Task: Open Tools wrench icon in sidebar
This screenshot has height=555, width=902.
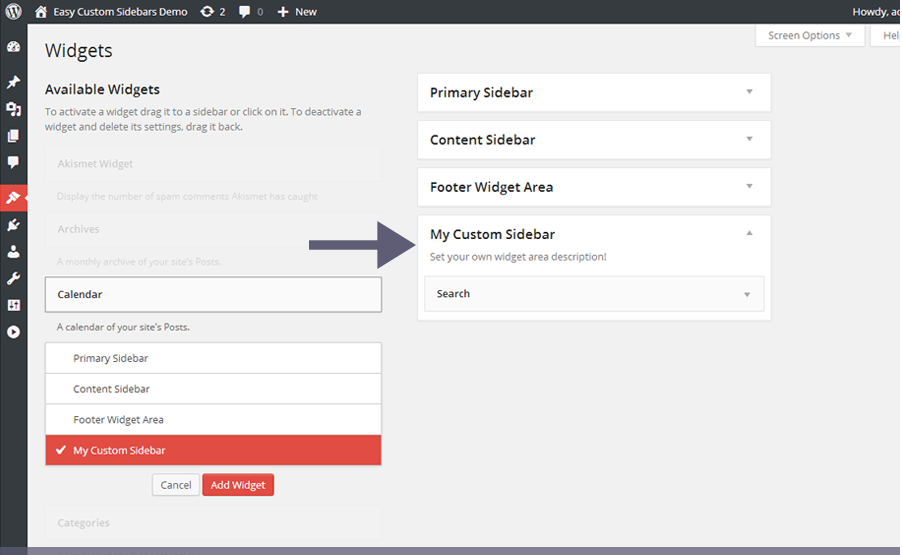Action: (x=13, y=278)
